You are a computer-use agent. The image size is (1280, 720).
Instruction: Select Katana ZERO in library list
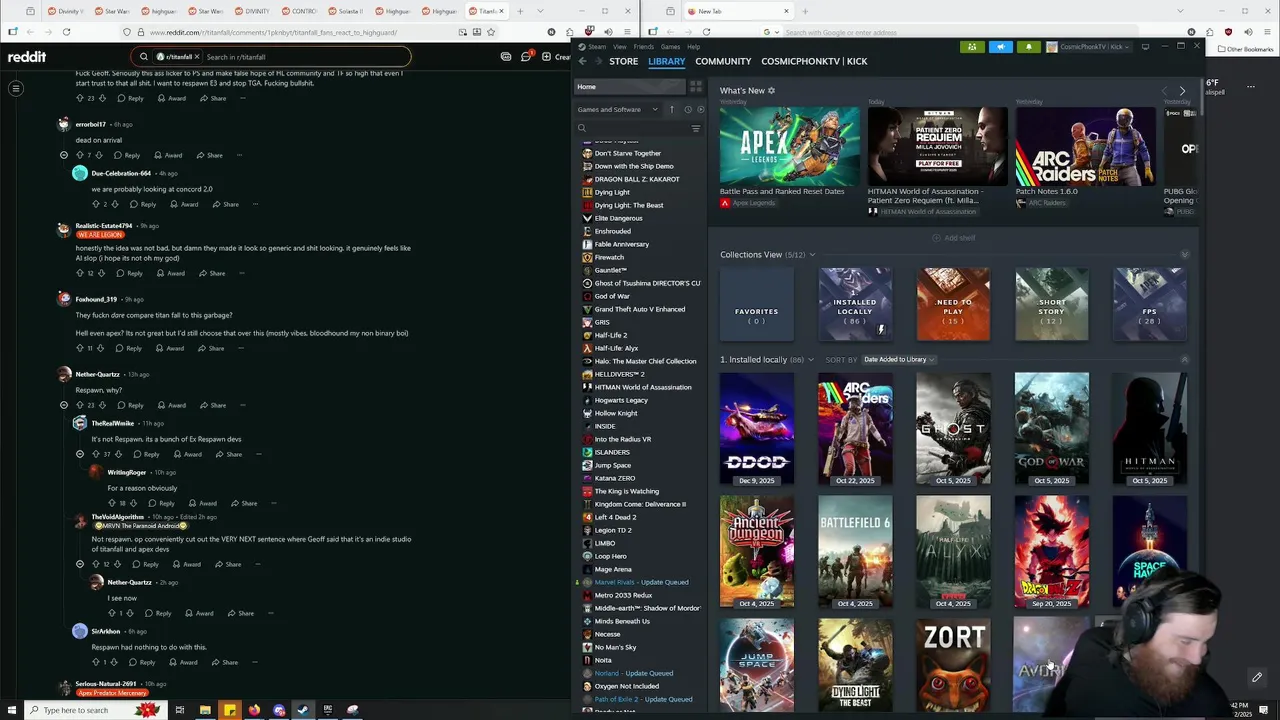tap(615, 478)
